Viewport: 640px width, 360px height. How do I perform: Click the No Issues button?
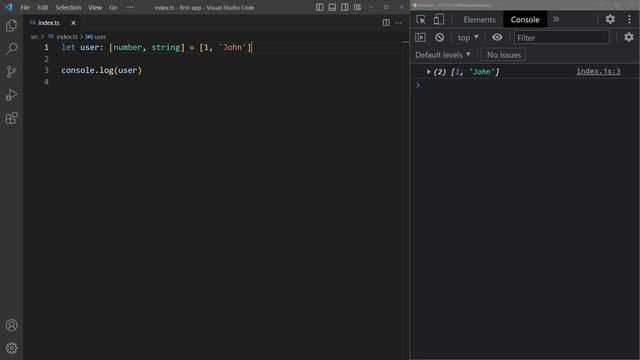pyautogui.click(x=503, y=55)
